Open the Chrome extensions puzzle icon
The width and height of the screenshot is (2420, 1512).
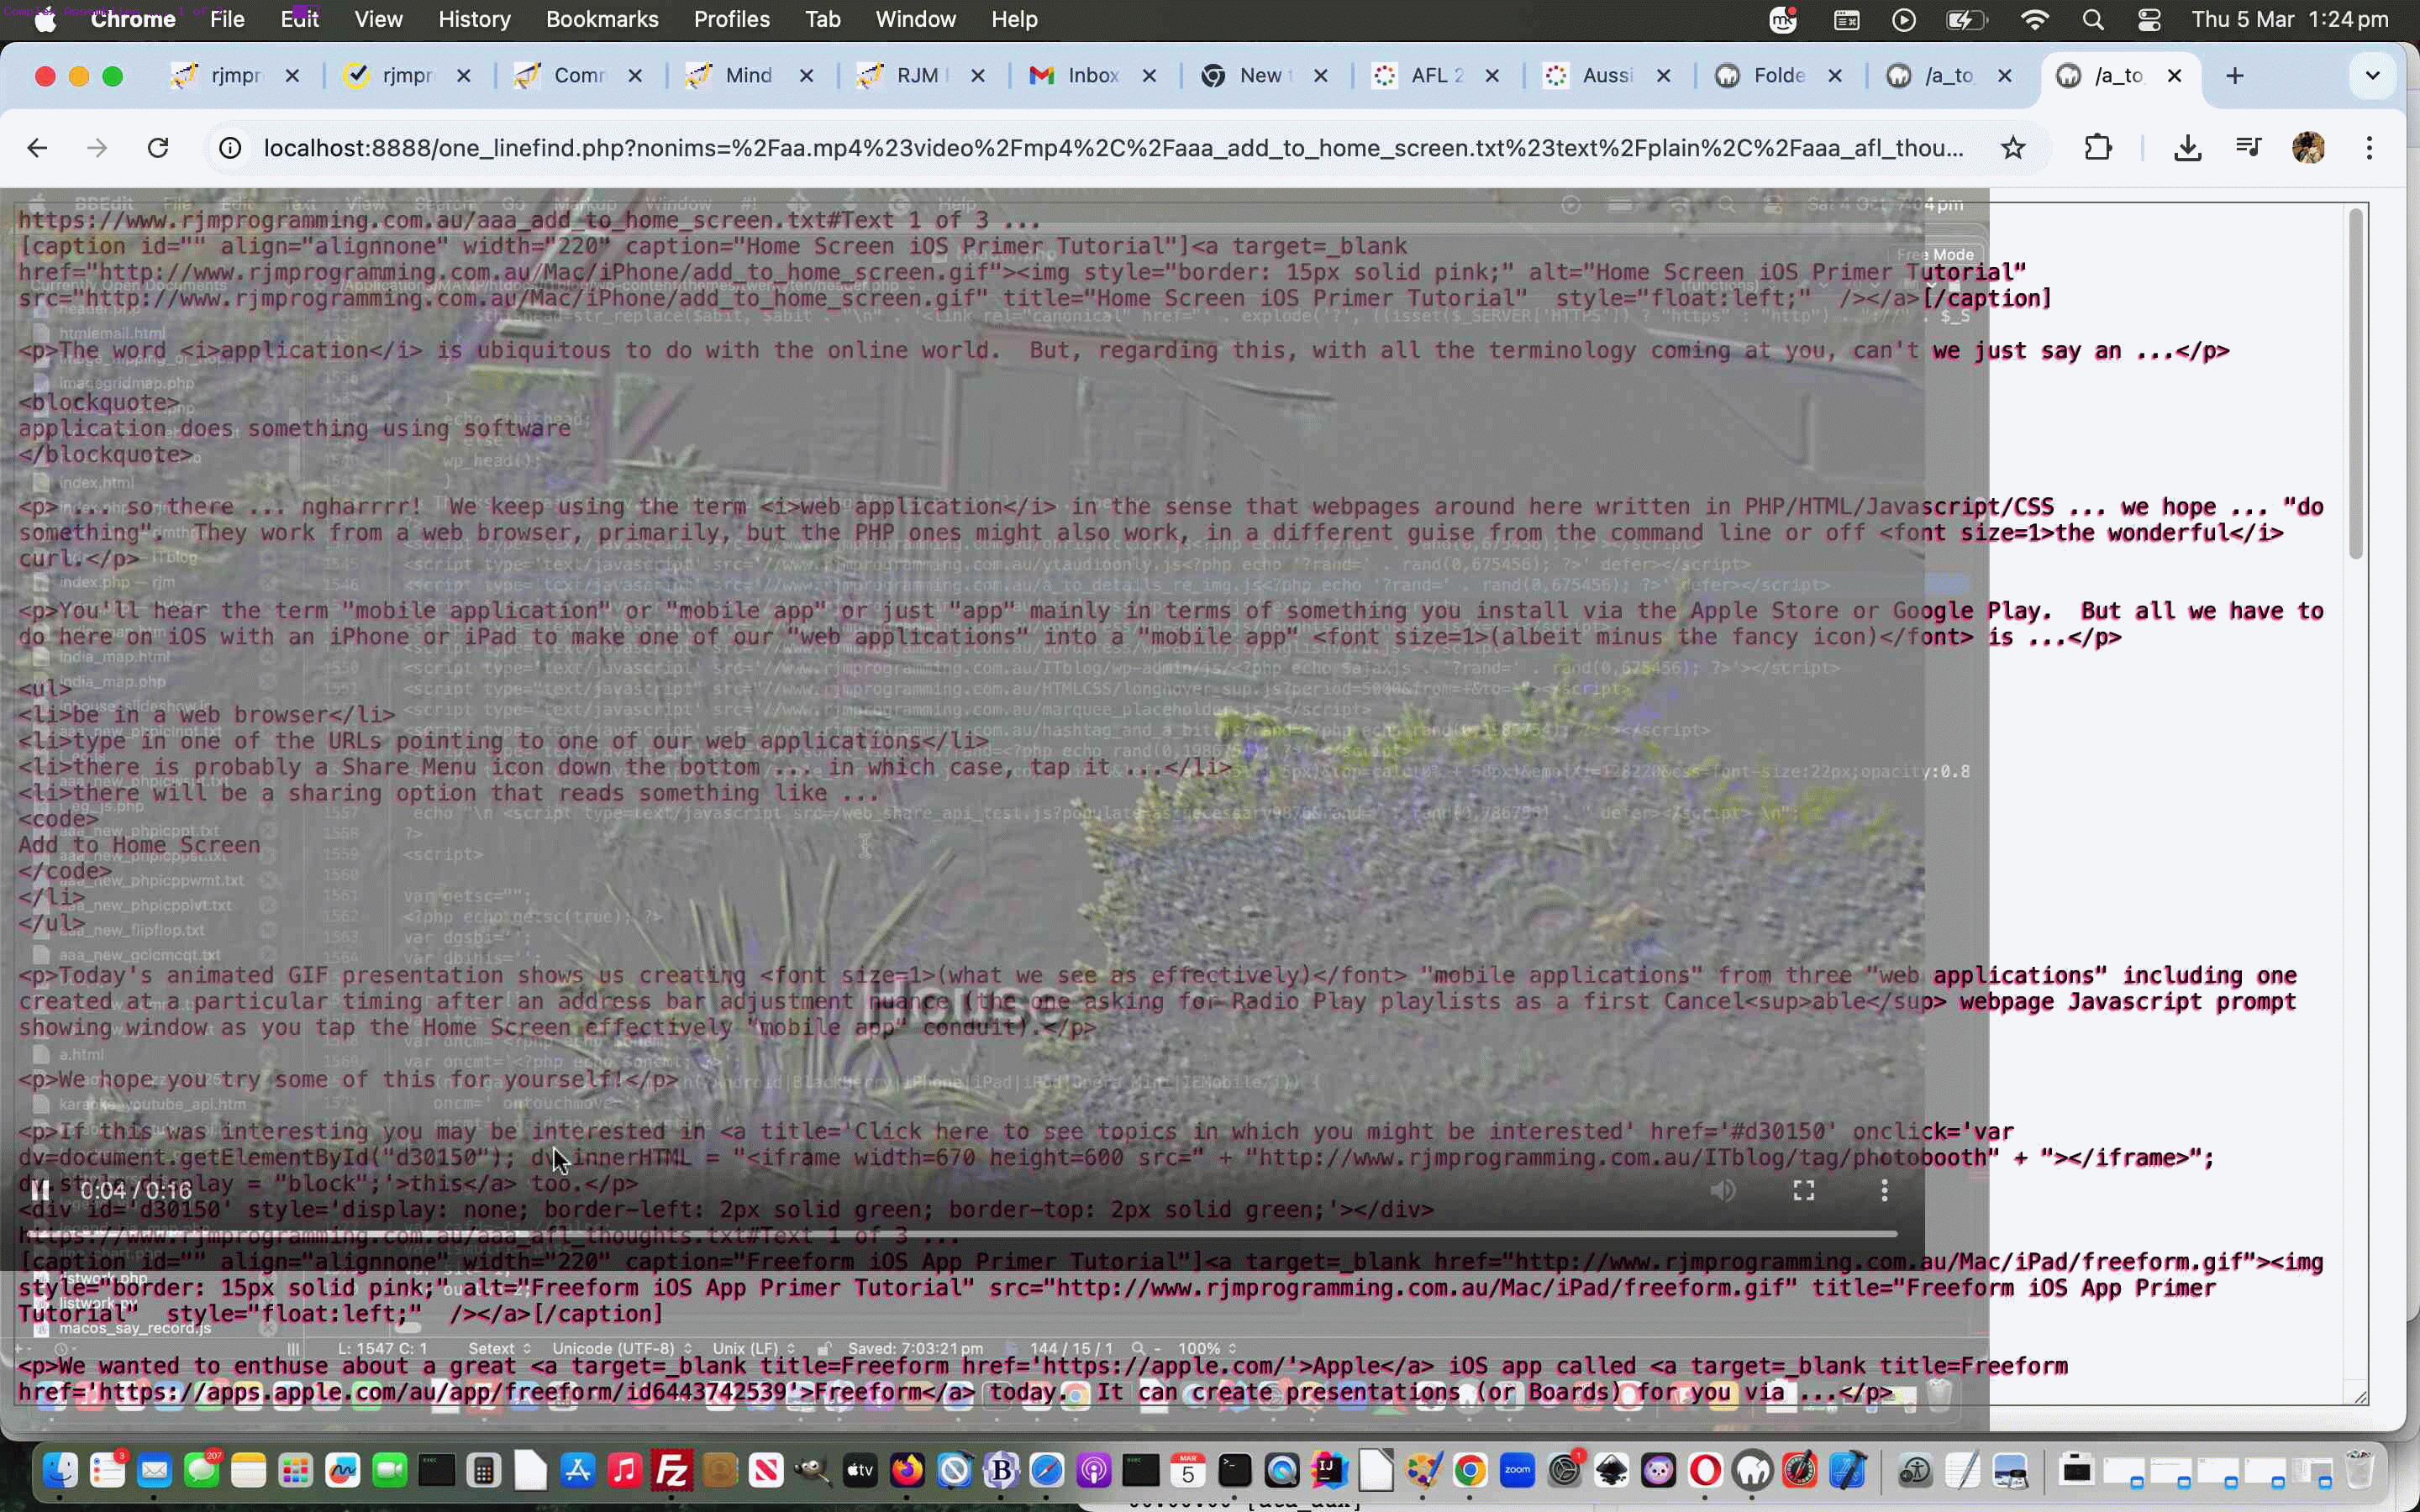tap(2098, 148)
